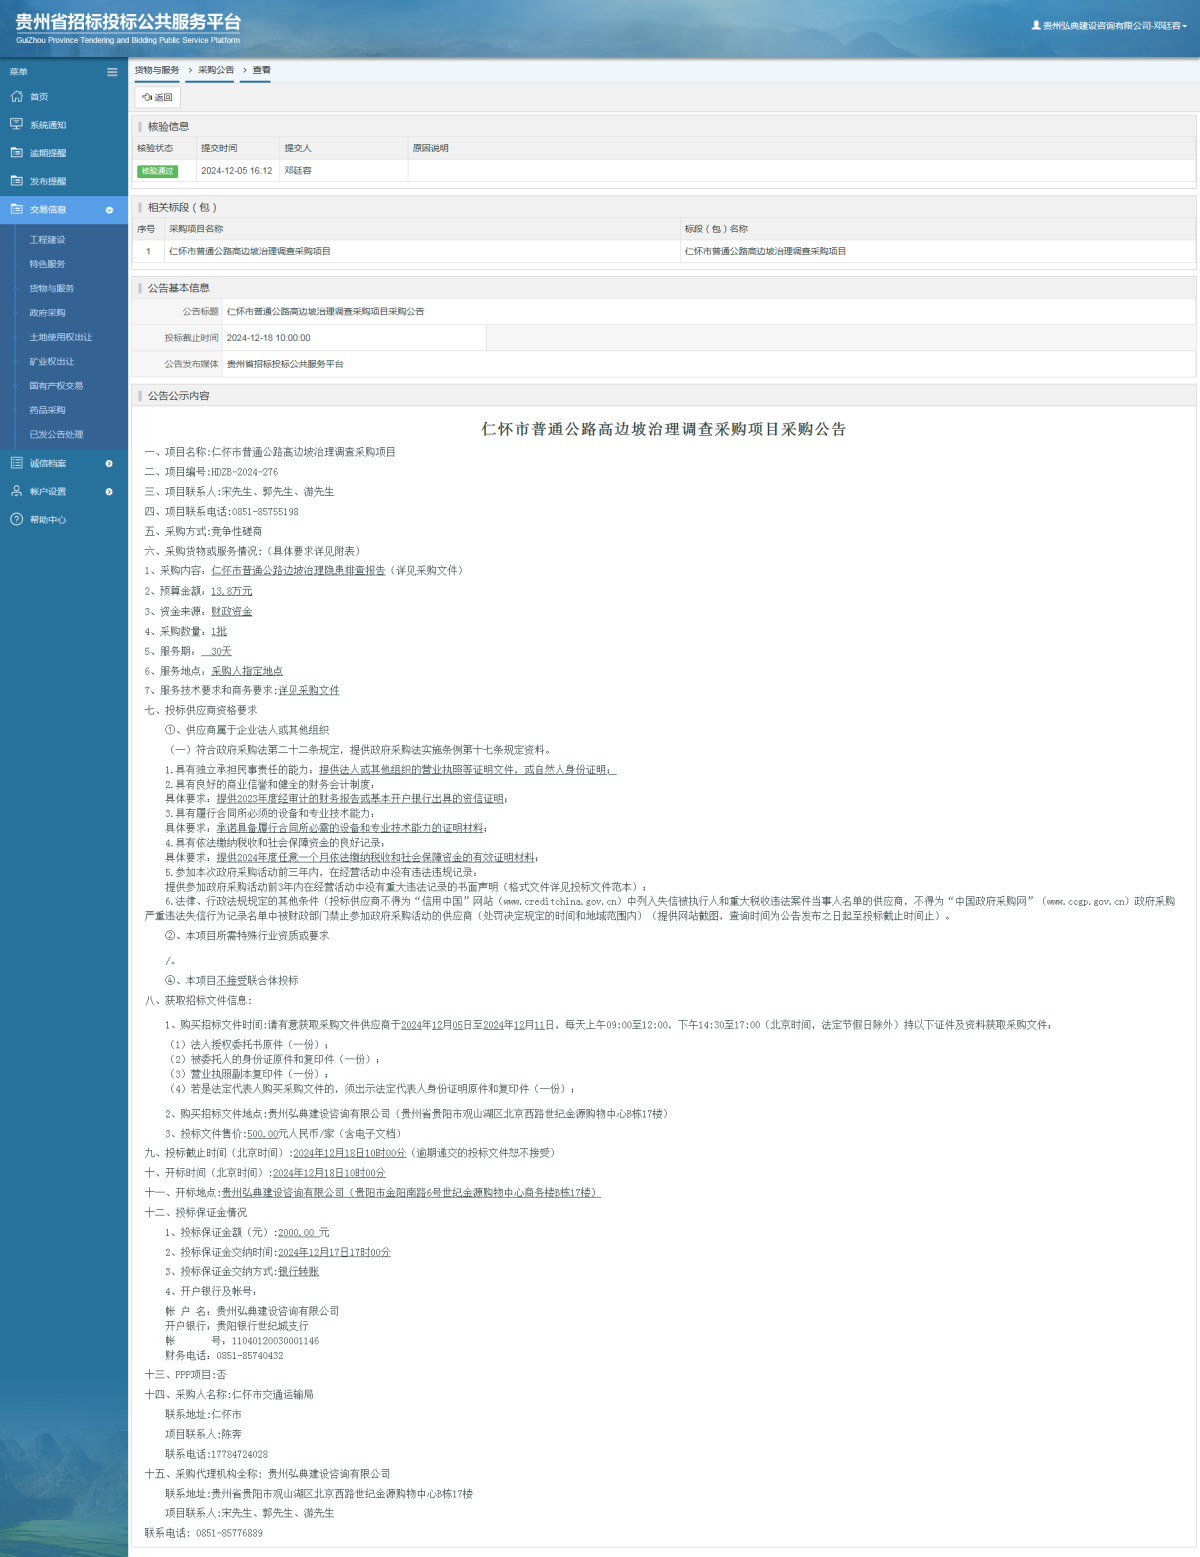The width and height of the screenshot is (1200, 1557).
Task: Open 系统通知 via its monitor icon
Action: 16,125
